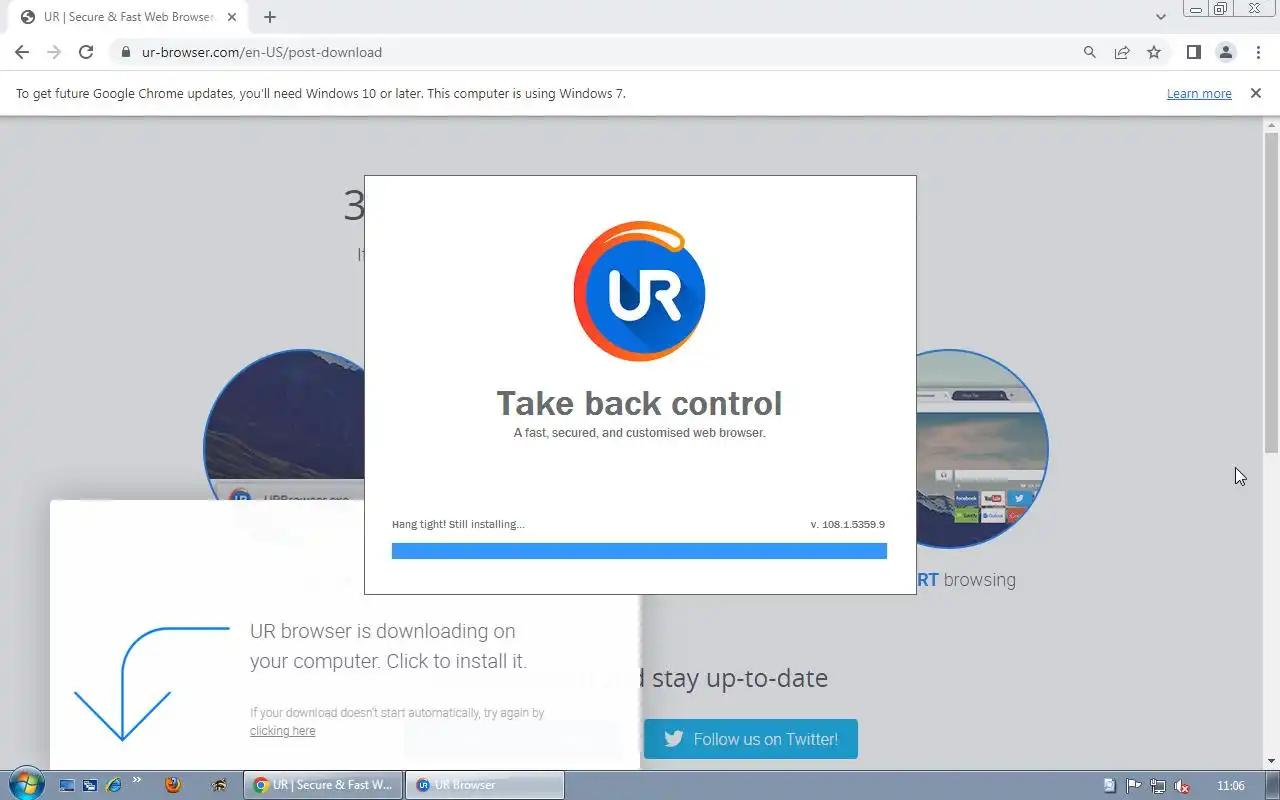The width and height of the screenshot is (1280, 800).
Task: Open the zoom magnifier icon in address bar
Action: [1090, 52]
